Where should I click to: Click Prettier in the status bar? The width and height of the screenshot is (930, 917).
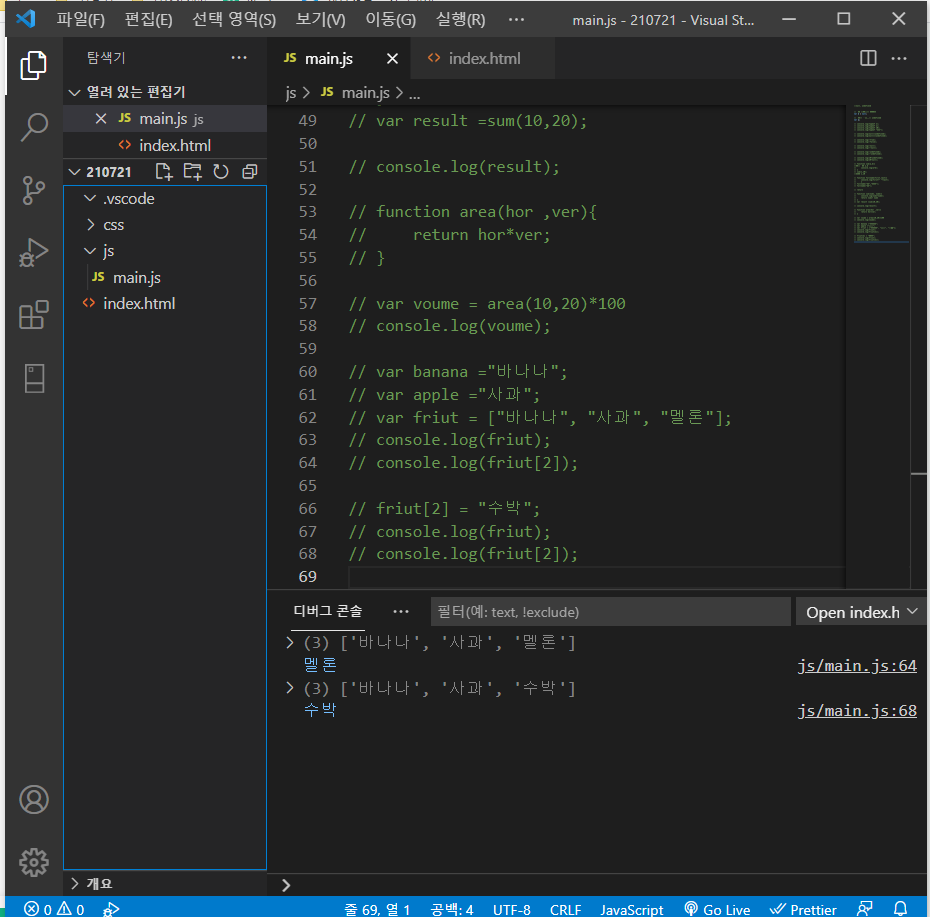[x=803, y=909]
